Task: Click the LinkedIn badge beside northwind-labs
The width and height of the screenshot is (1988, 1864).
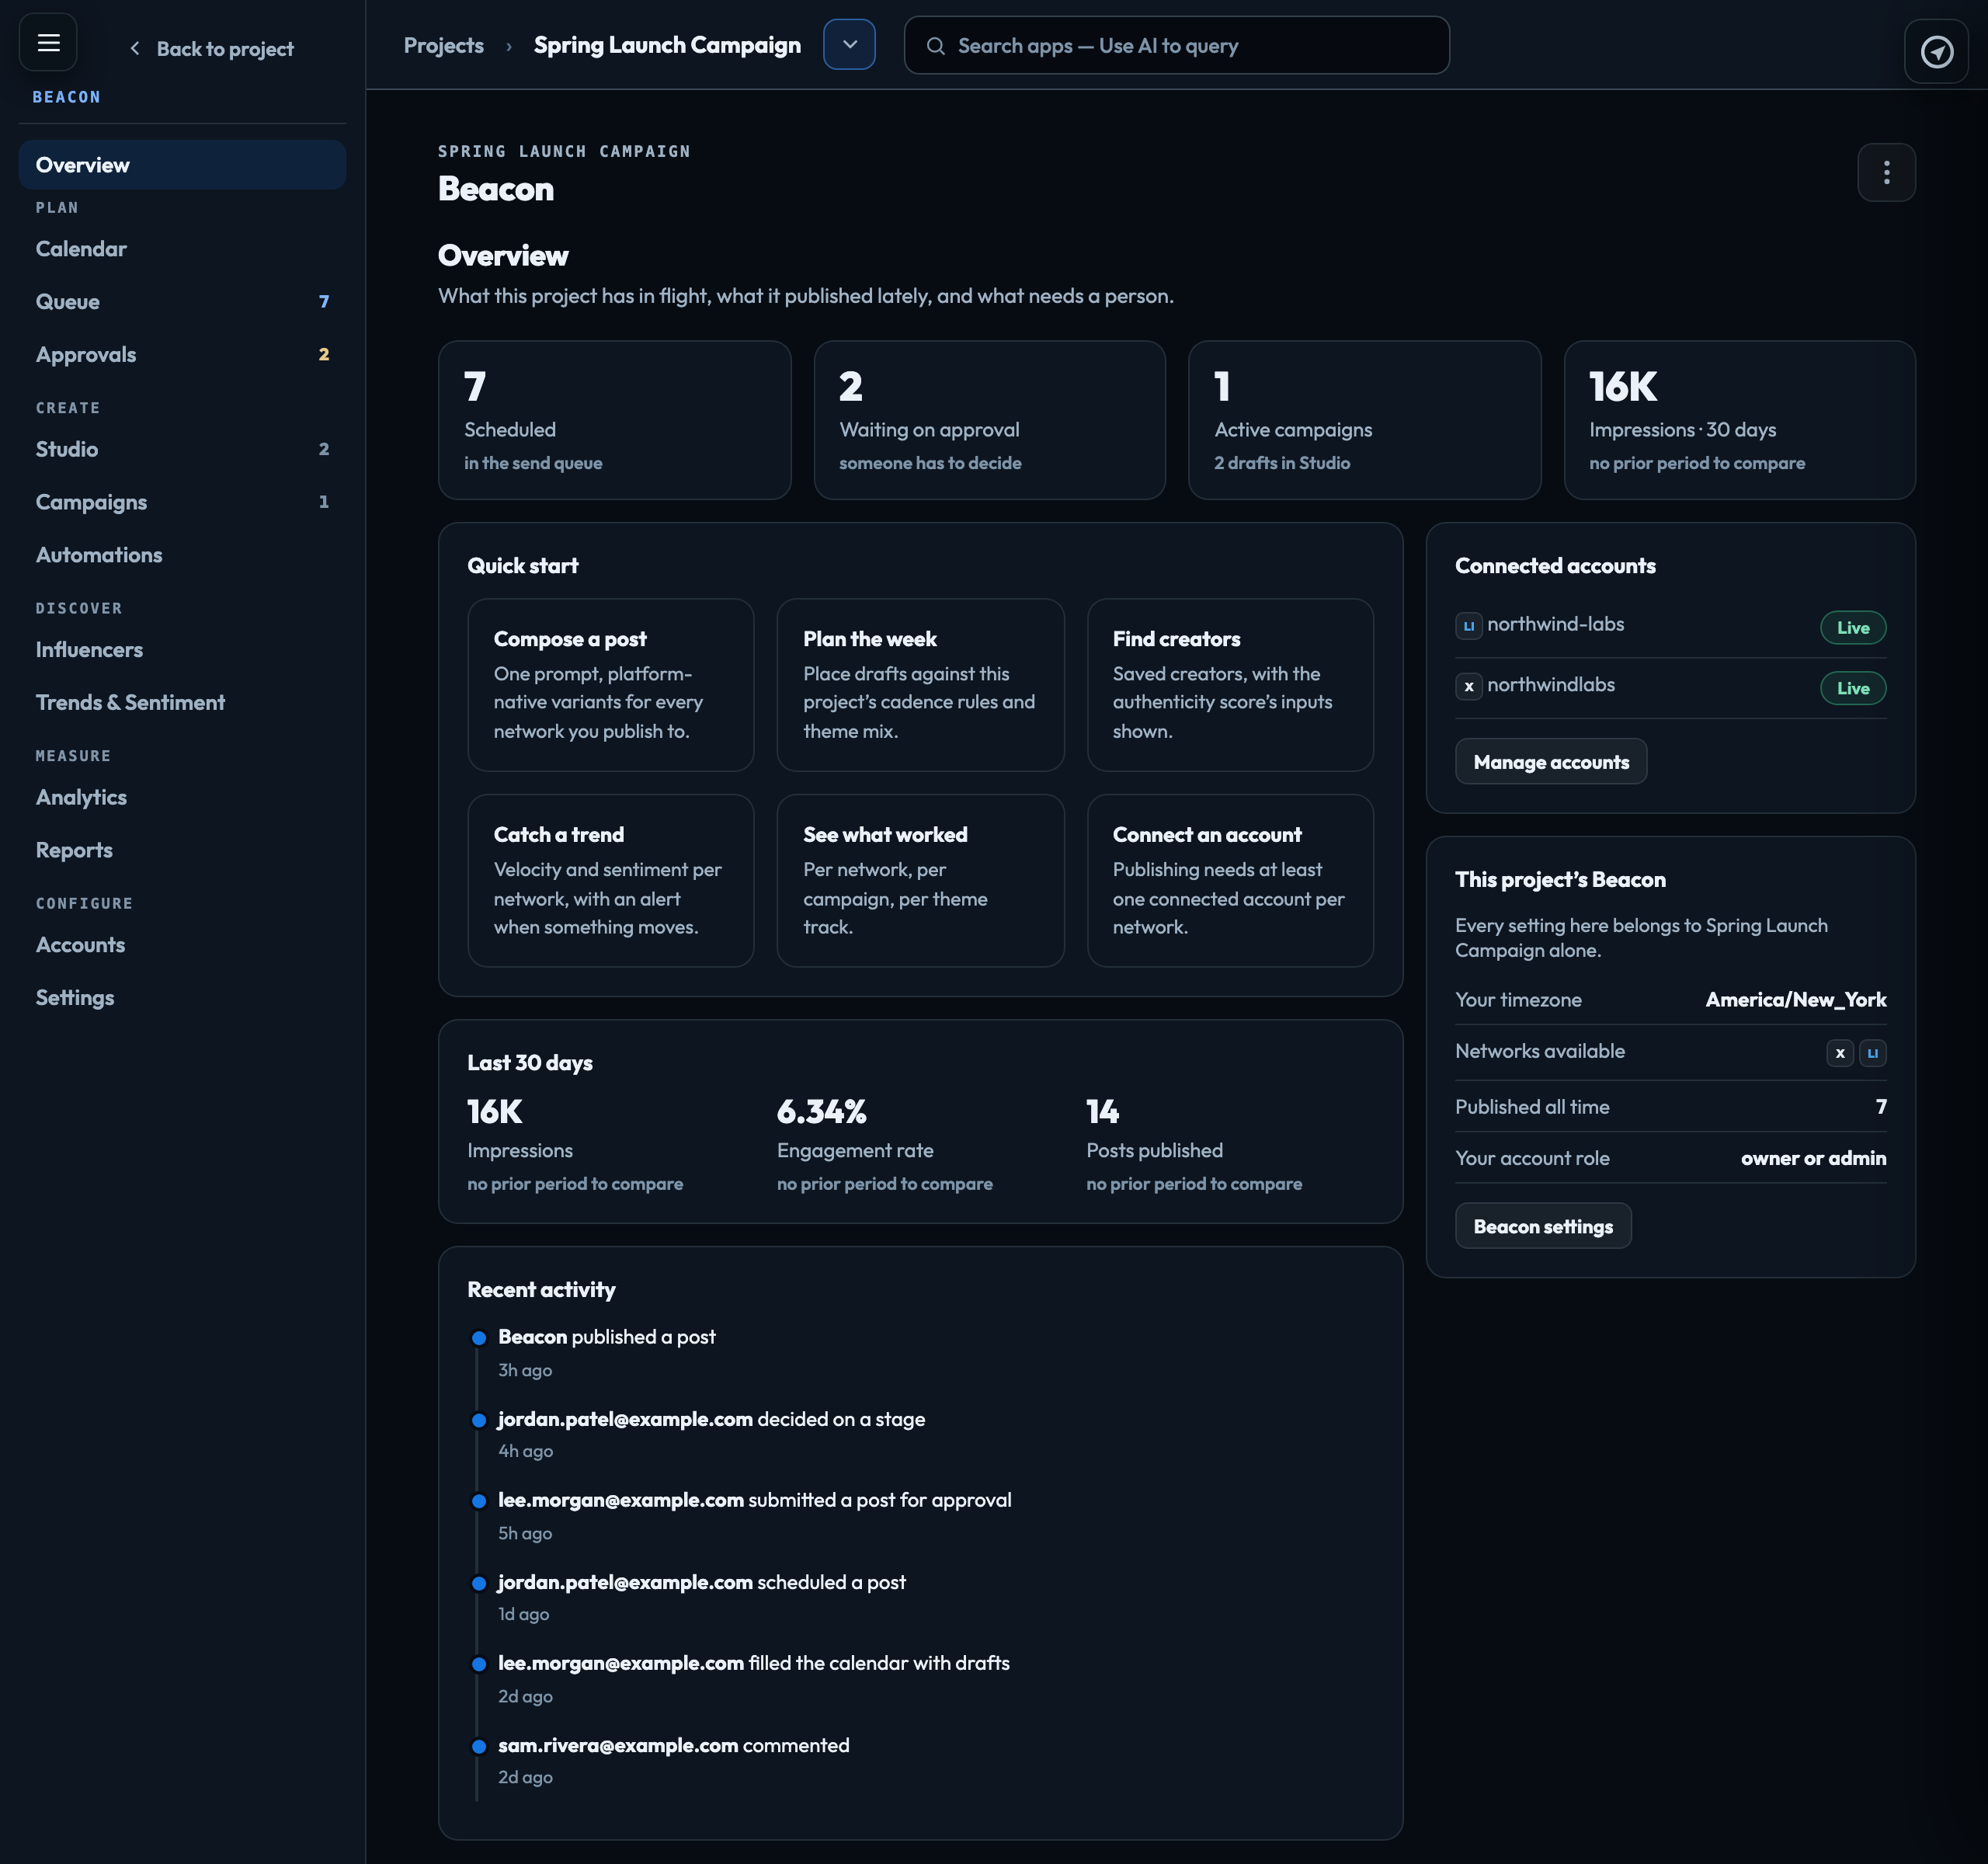Action: click(1468, 626)
